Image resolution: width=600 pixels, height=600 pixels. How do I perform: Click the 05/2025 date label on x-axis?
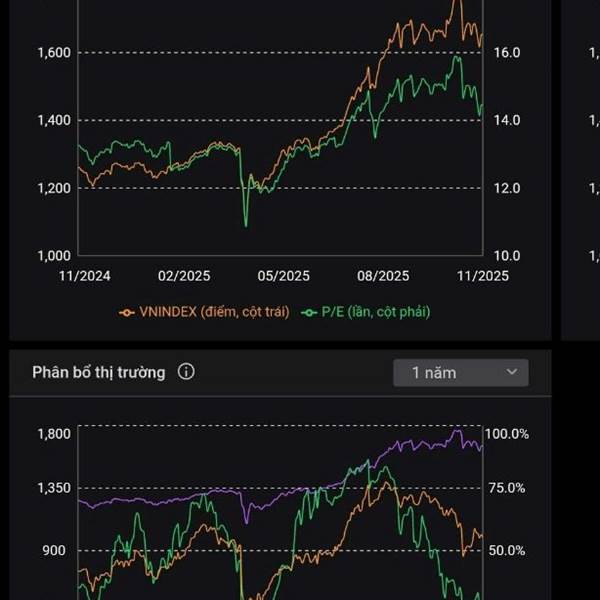click(283, 276)
